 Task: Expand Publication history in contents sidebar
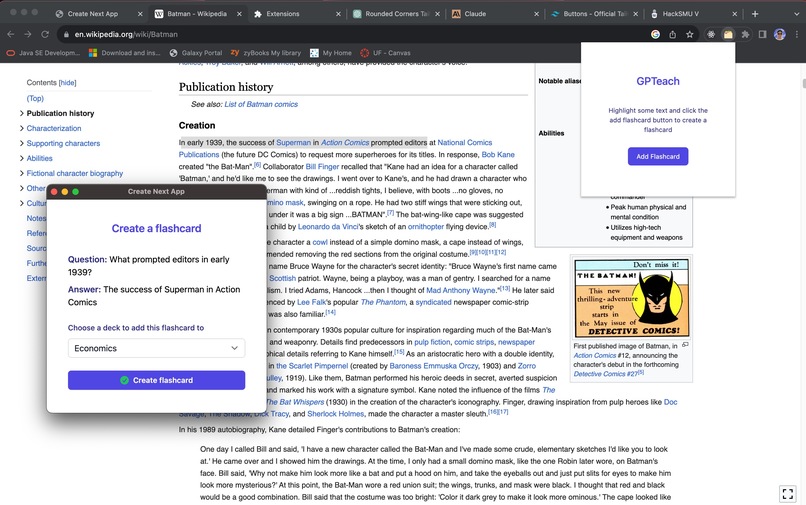[x=22, y=113]
